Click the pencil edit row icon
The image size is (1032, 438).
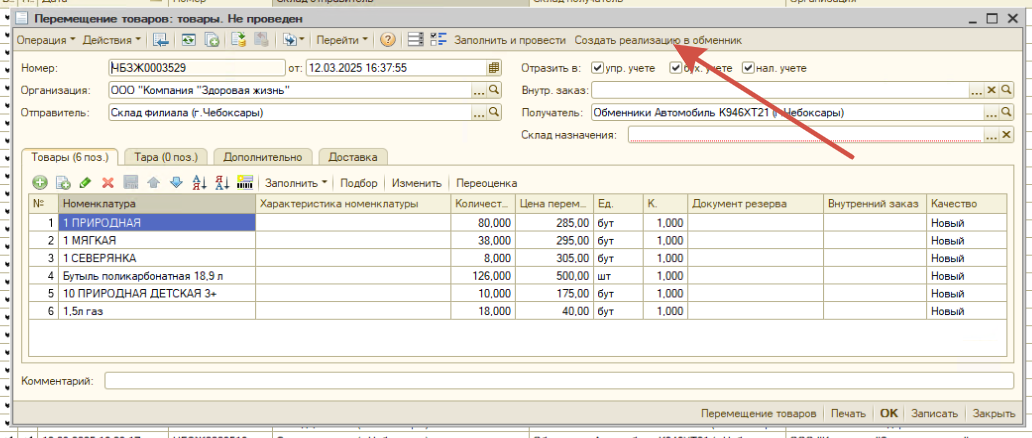click(x=85, y=182)
